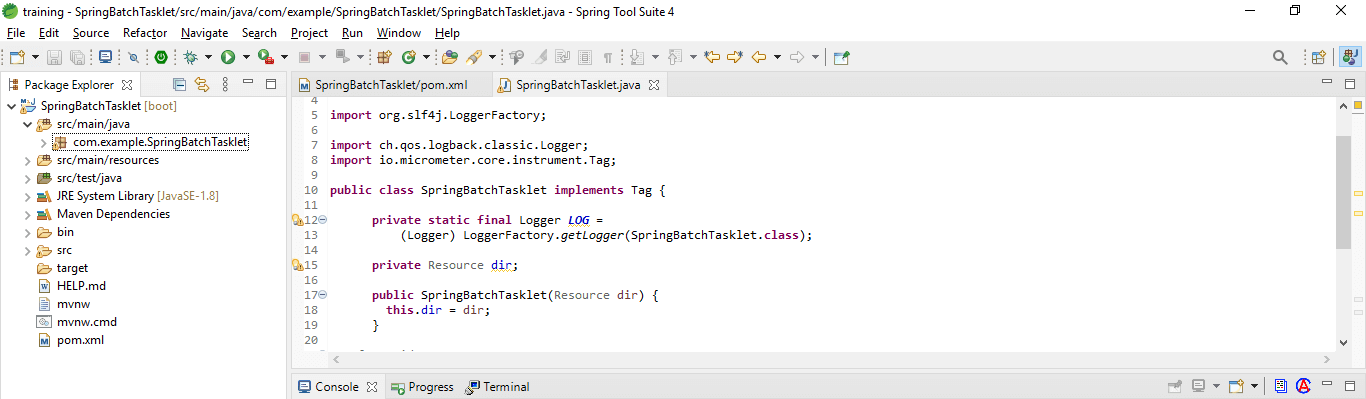Toggle the Skip All Breakpoints icon

(133, 57)
